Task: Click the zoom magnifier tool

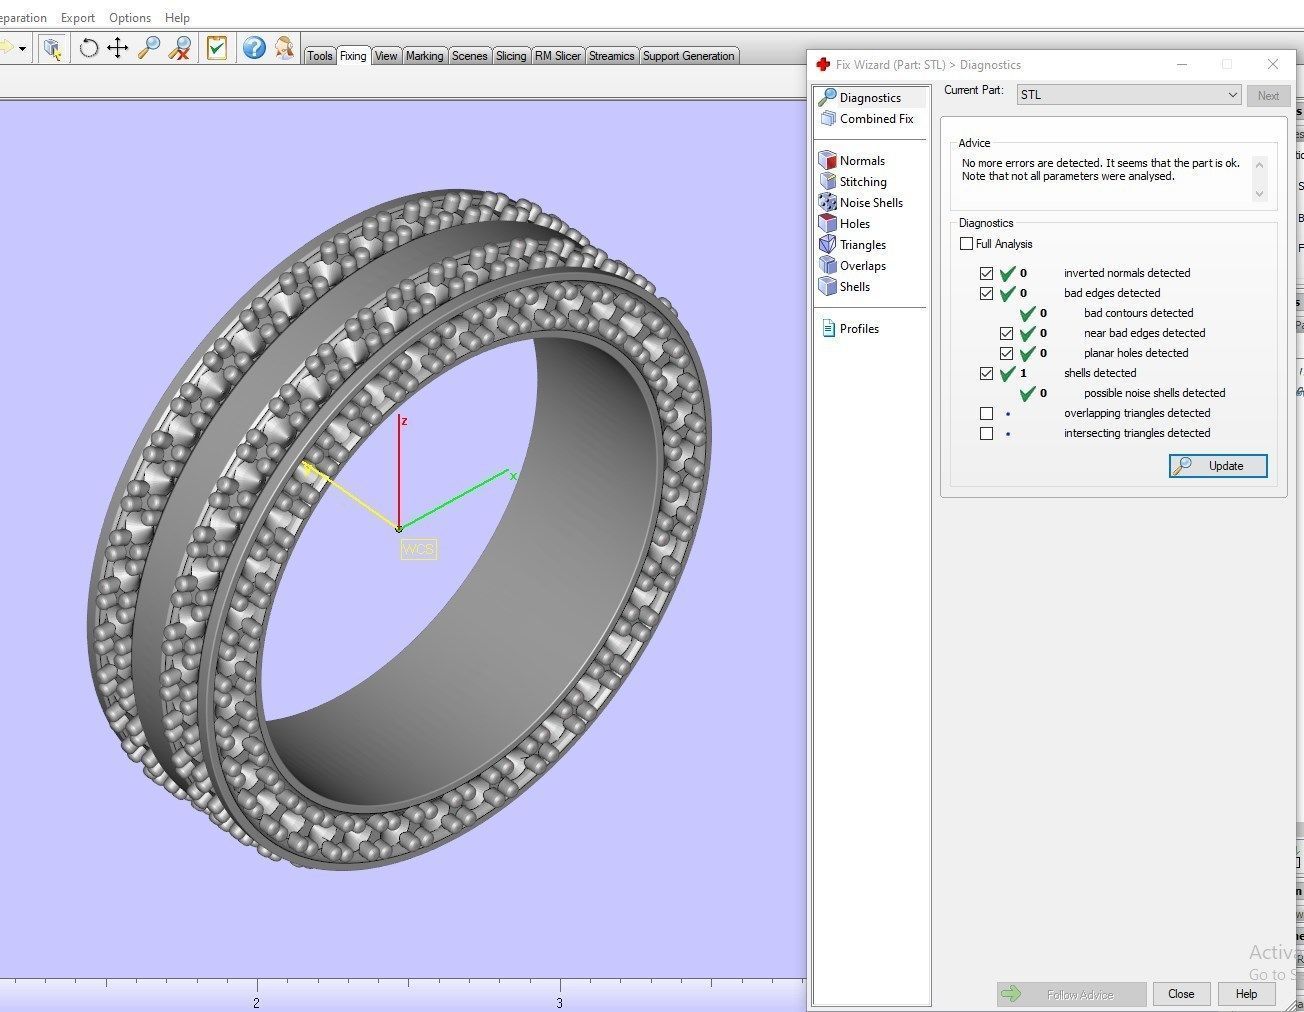Action: coord(149,48)
